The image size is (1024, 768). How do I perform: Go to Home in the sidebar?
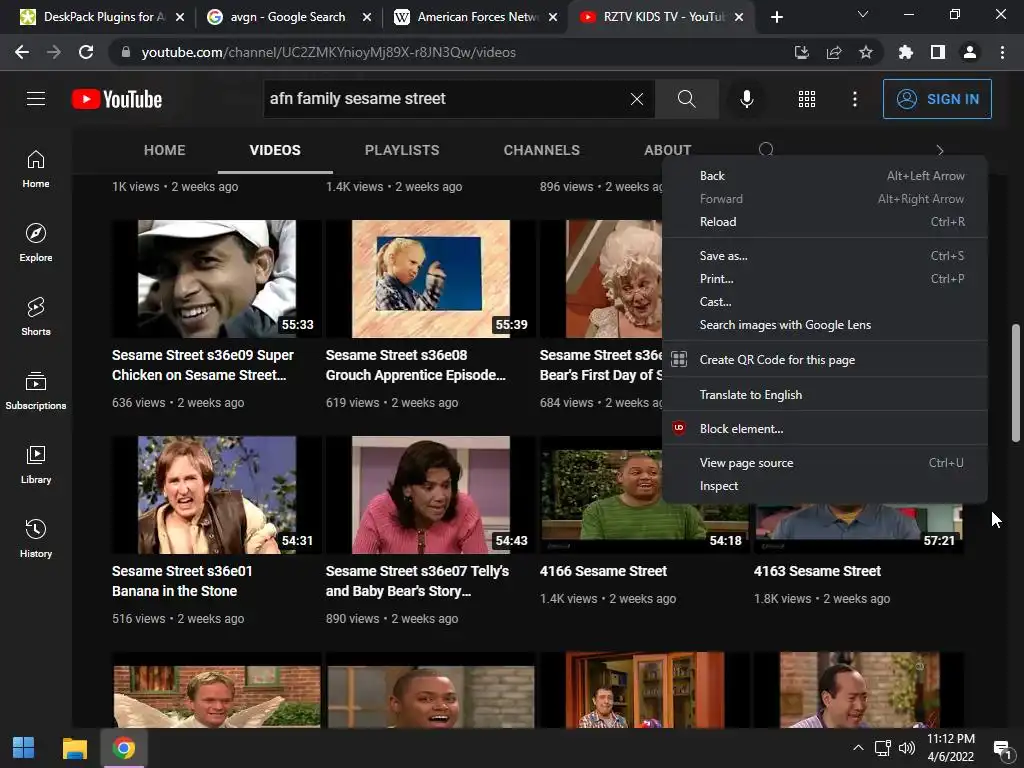[36, 168]
